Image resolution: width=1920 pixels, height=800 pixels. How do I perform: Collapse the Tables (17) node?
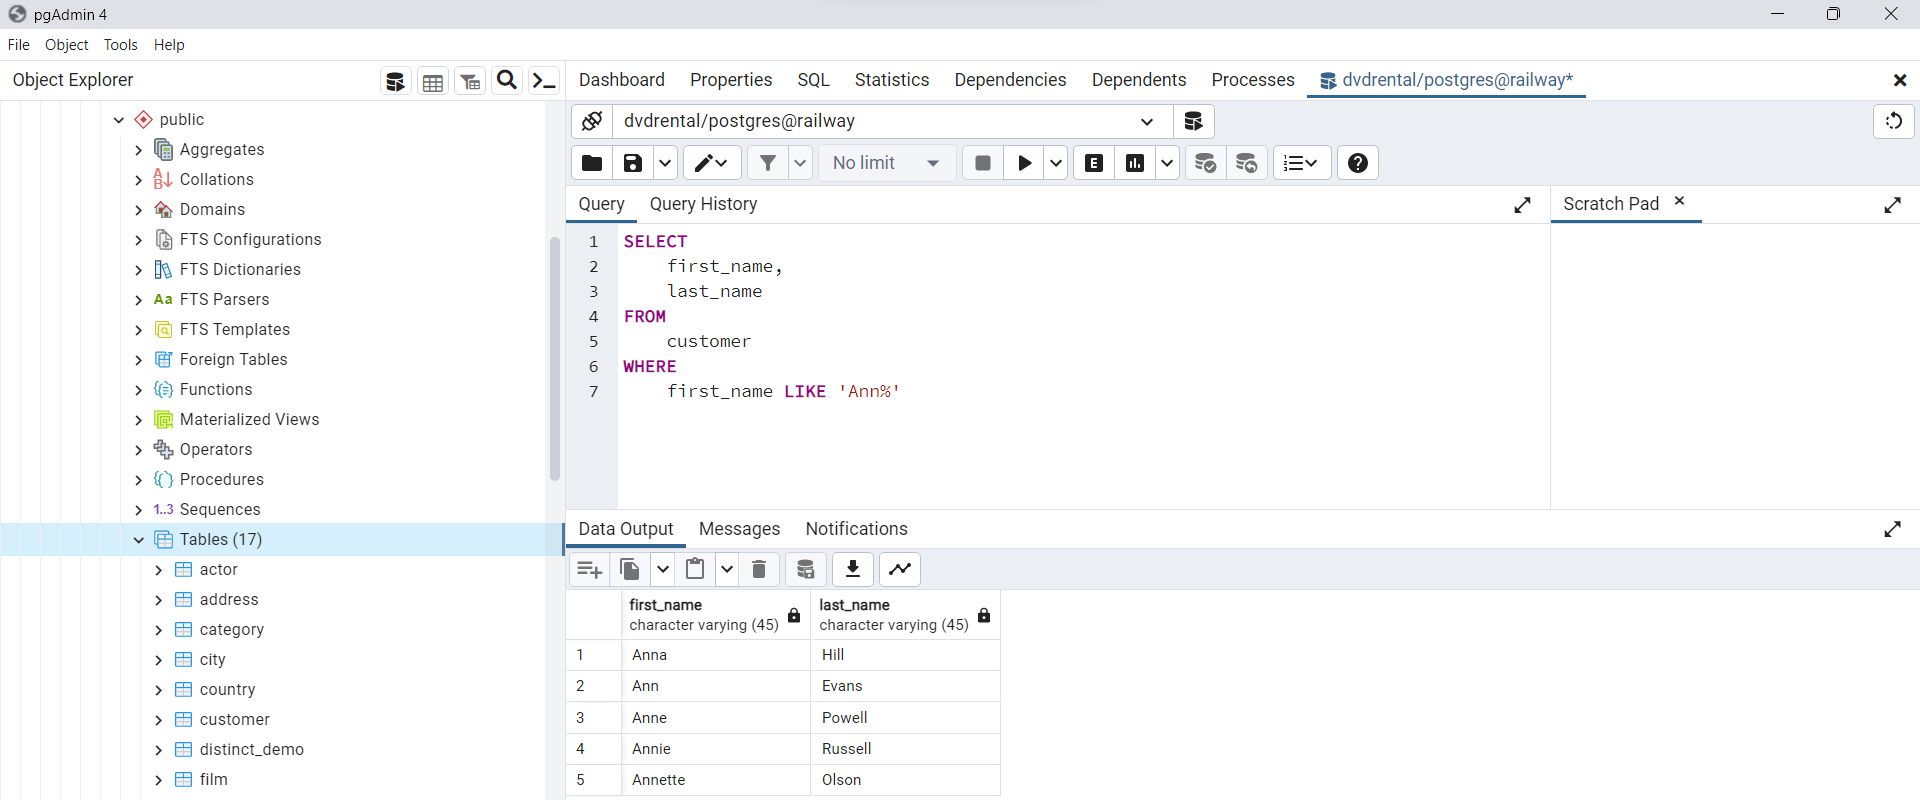139,540
